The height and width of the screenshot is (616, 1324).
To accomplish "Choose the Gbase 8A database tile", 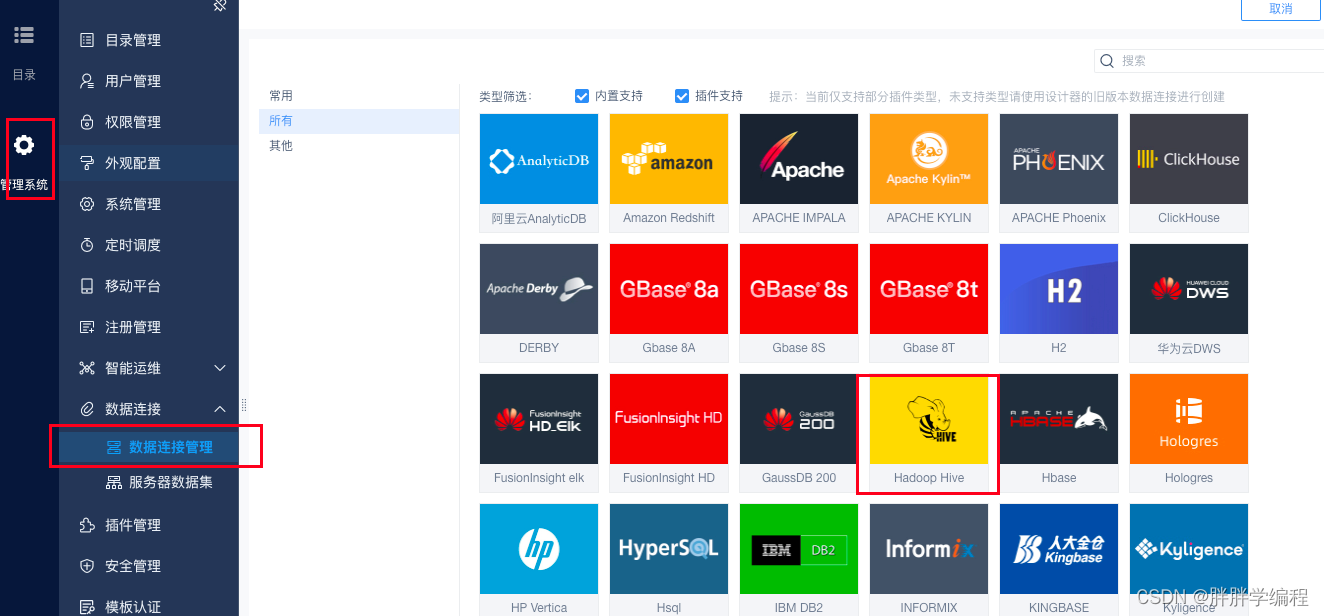I will click(669, 303).
